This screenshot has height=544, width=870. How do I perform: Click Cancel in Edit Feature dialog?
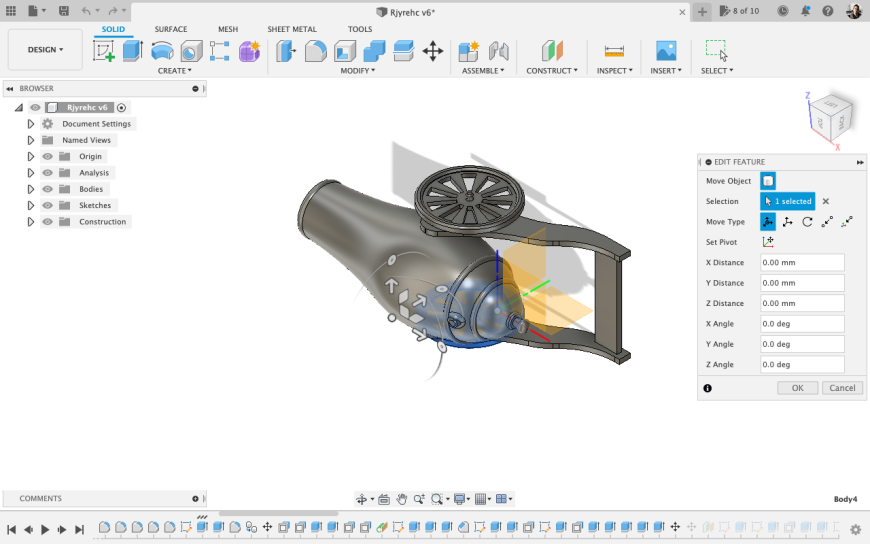(842, 388)
